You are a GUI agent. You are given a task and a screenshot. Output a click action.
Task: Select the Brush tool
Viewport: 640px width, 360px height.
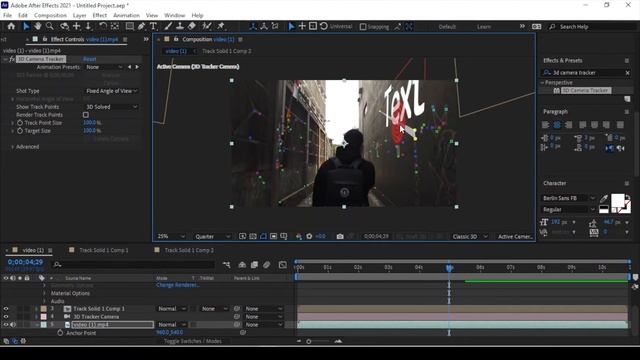pyautogui.click(x=168, y=26)
